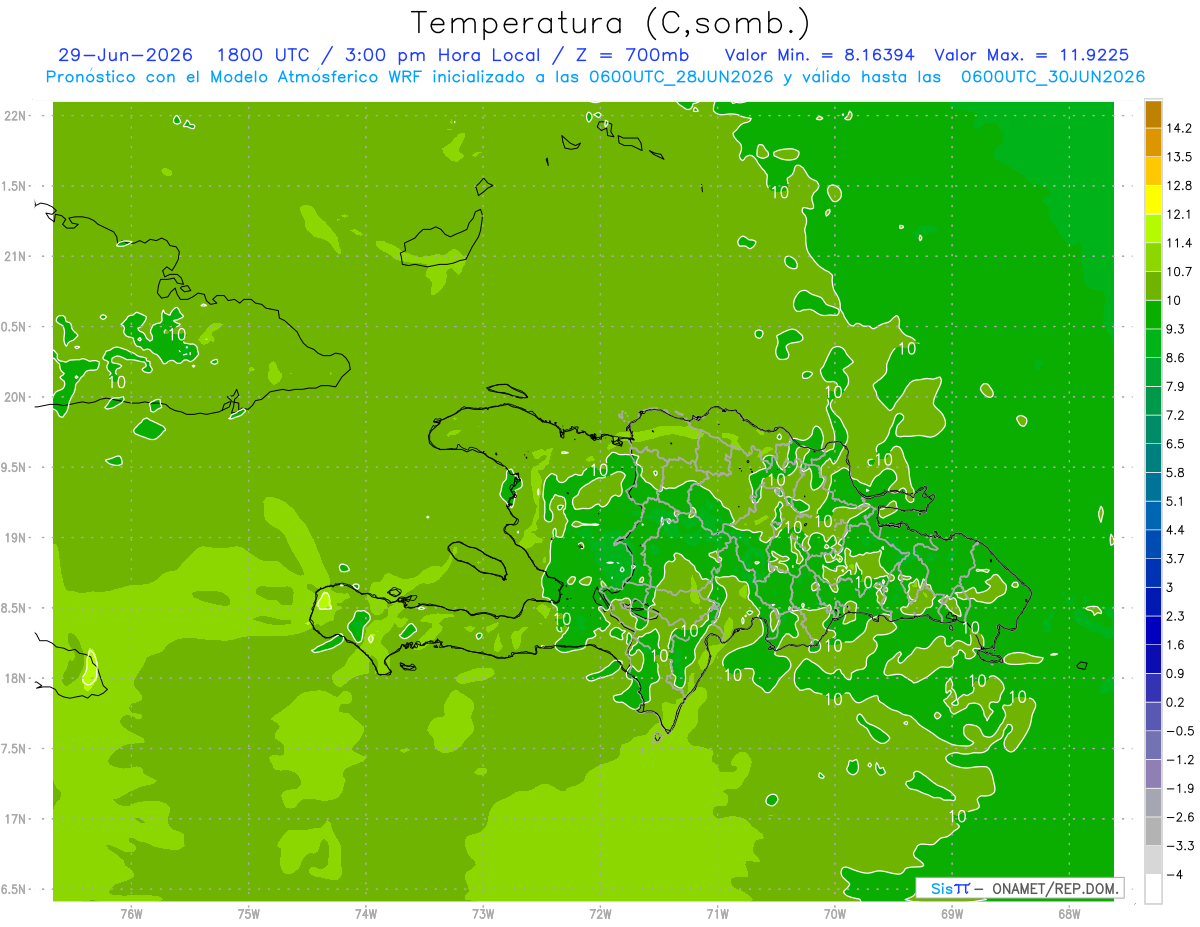1200x927 pixels.
Task: Click the "13.5" color bar value
Action: point(1179,157)
